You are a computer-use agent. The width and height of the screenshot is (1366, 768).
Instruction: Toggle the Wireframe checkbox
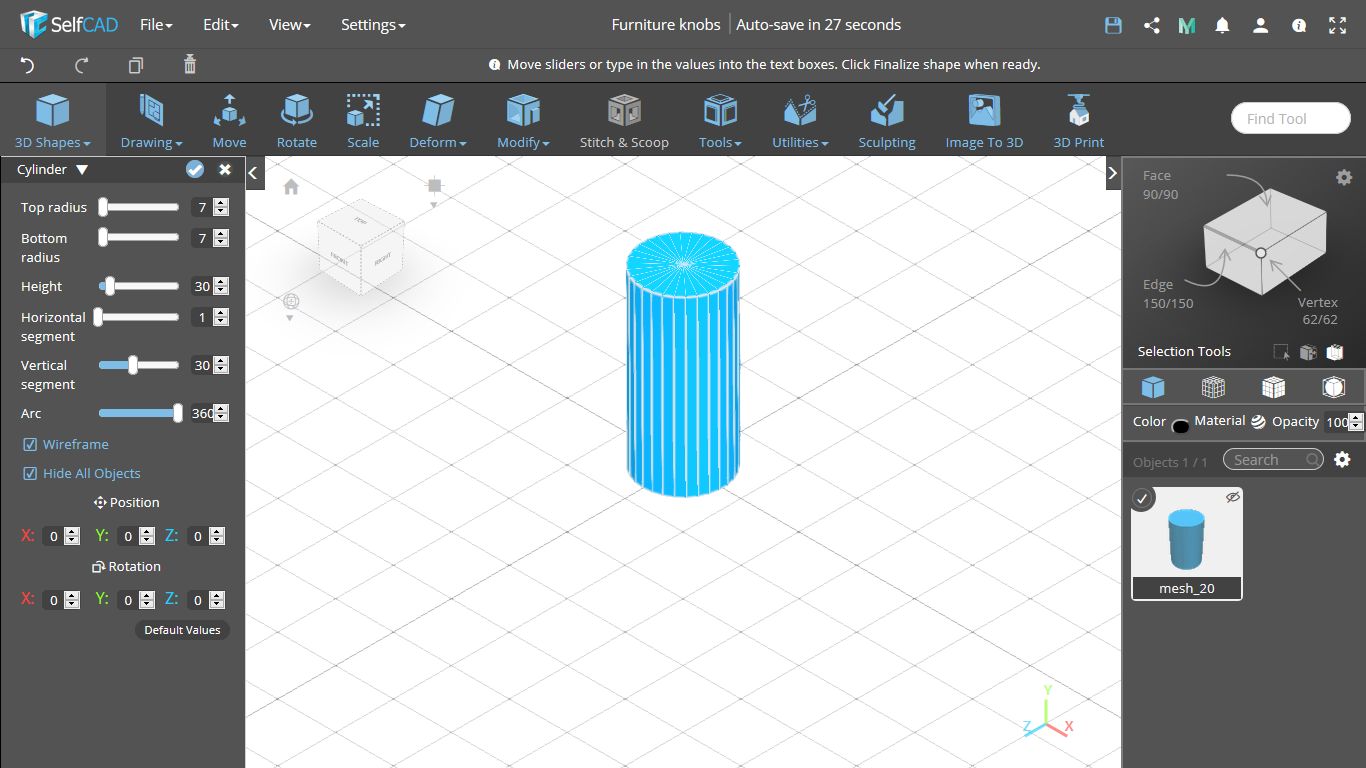coord(30,444)
